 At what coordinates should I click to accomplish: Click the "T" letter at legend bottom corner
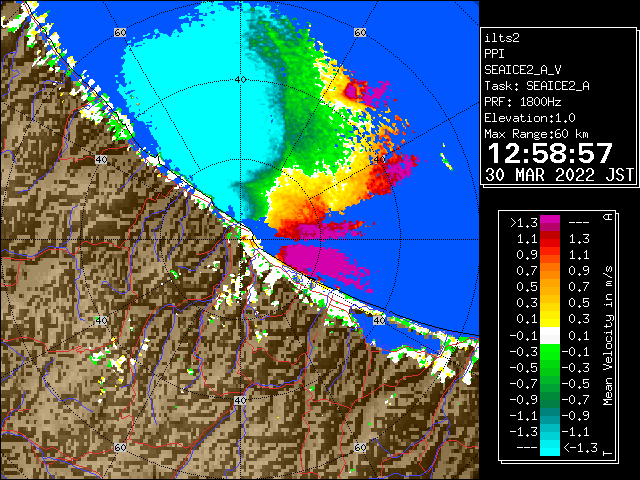pos(608,453)
